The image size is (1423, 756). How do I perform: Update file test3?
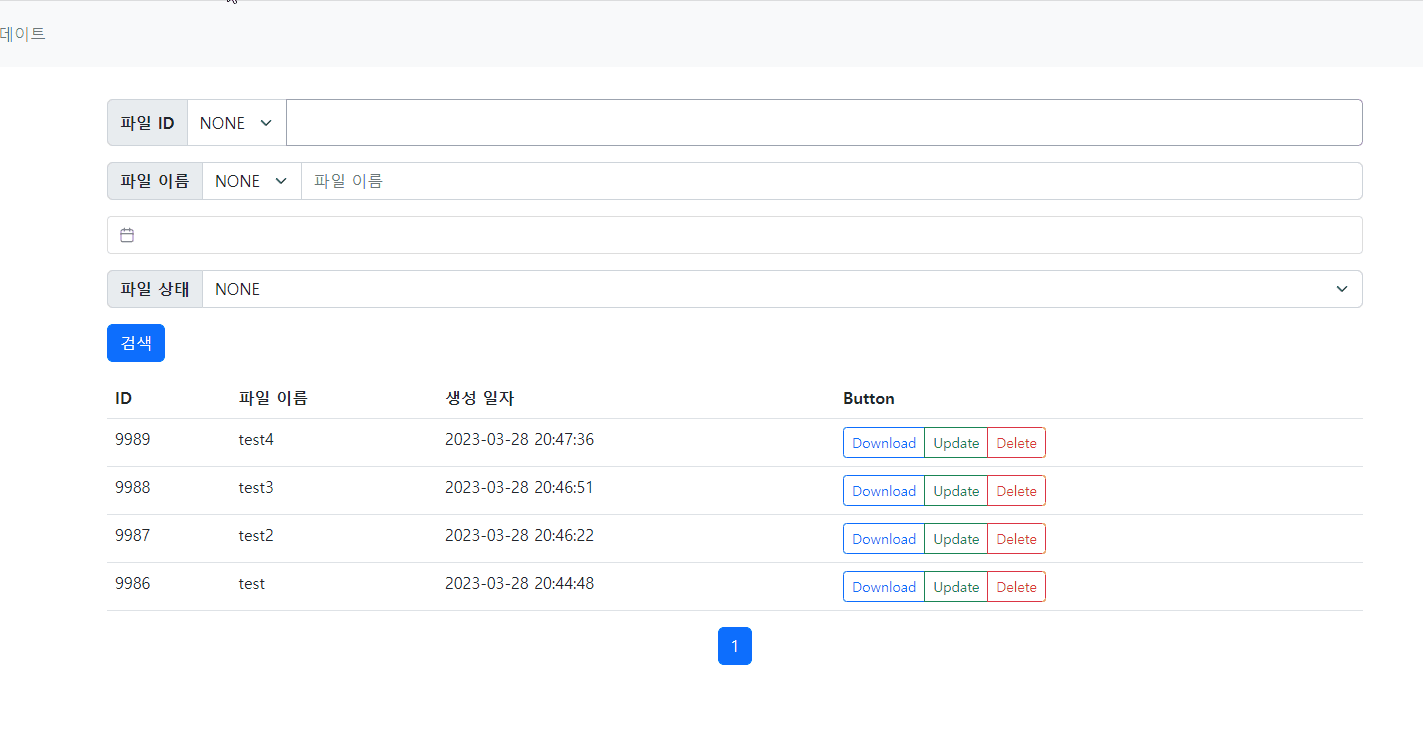(x=956, y=491)
